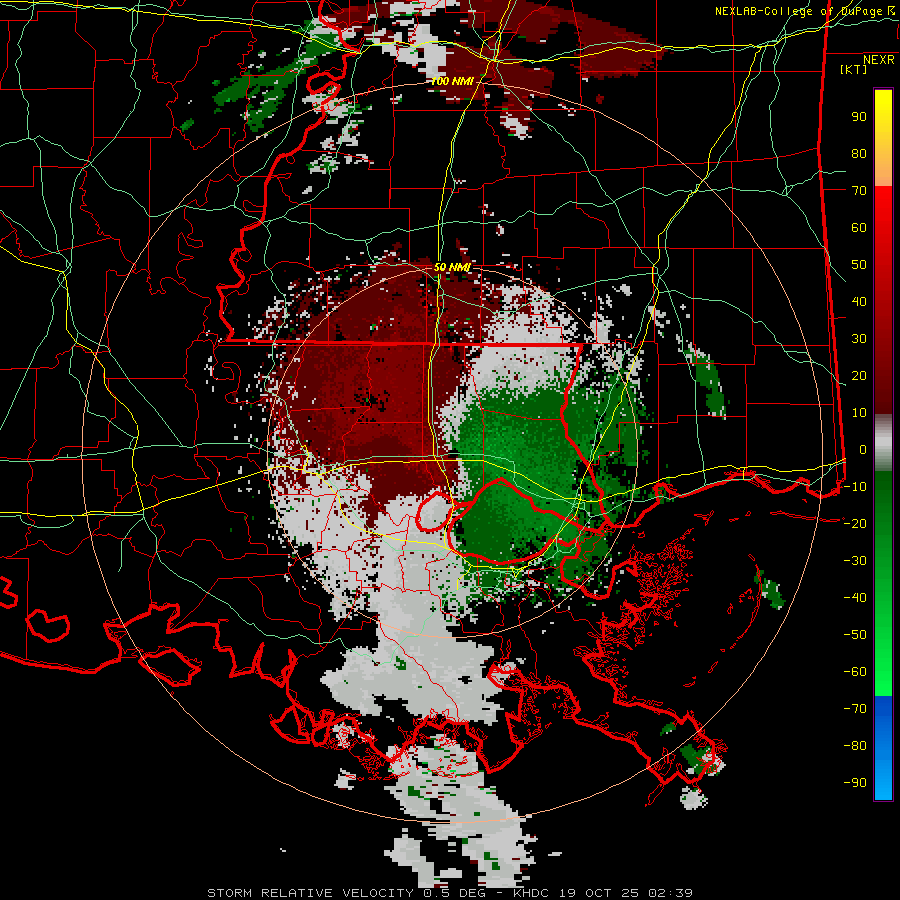The height and width of the screenshot is (900, 900).
Task: Click the -20 value on velocity scale
Action: 855,523
